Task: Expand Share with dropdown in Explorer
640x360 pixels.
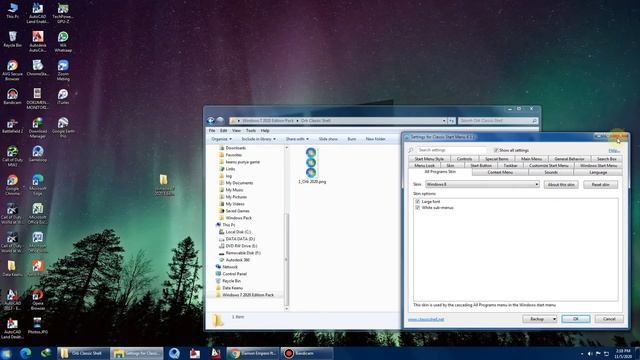Action: pyautogui.click(x=297, y=139)
